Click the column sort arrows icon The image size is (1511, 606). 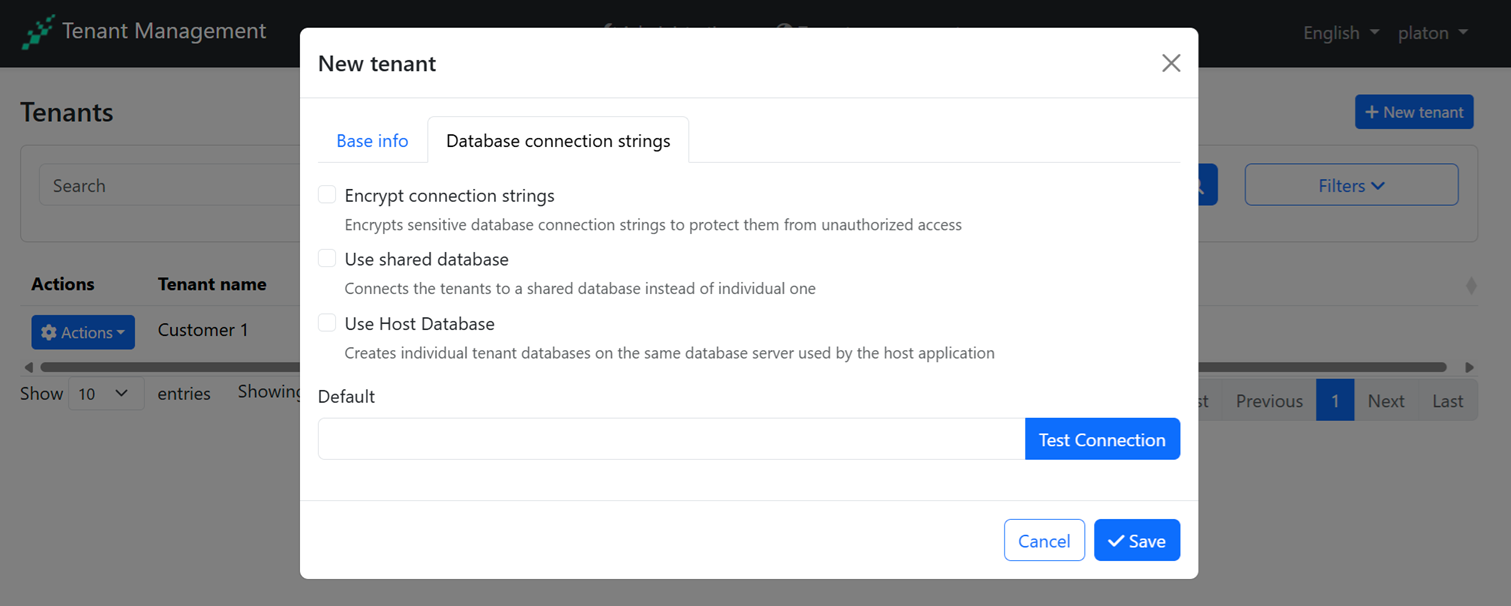(1471, 285)
